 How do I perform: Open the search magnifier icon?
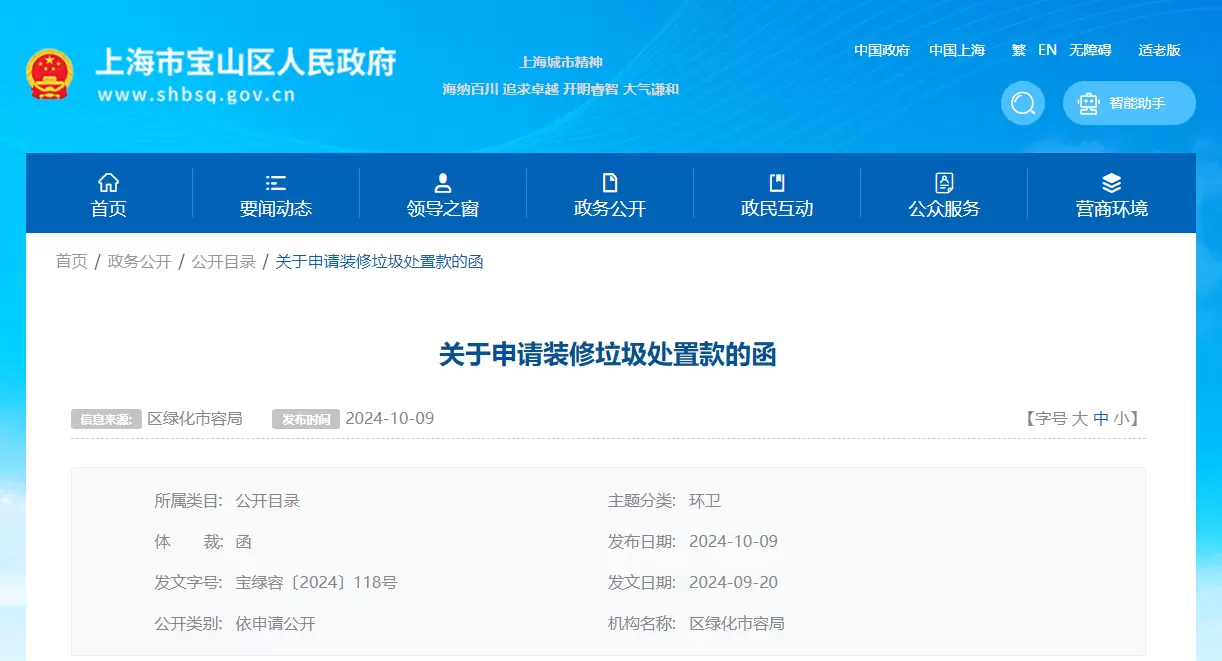click(1022, 103)
